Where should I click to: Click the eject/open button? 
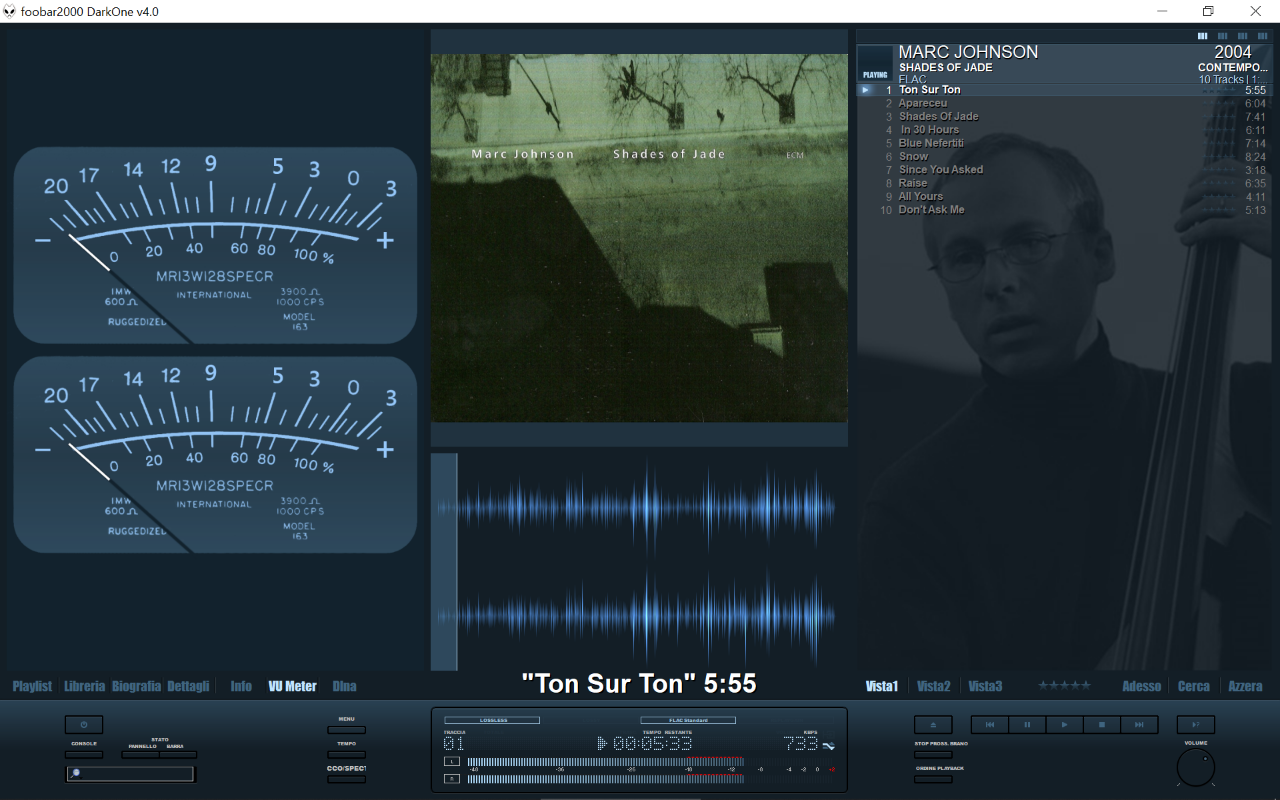click(933, 725)
